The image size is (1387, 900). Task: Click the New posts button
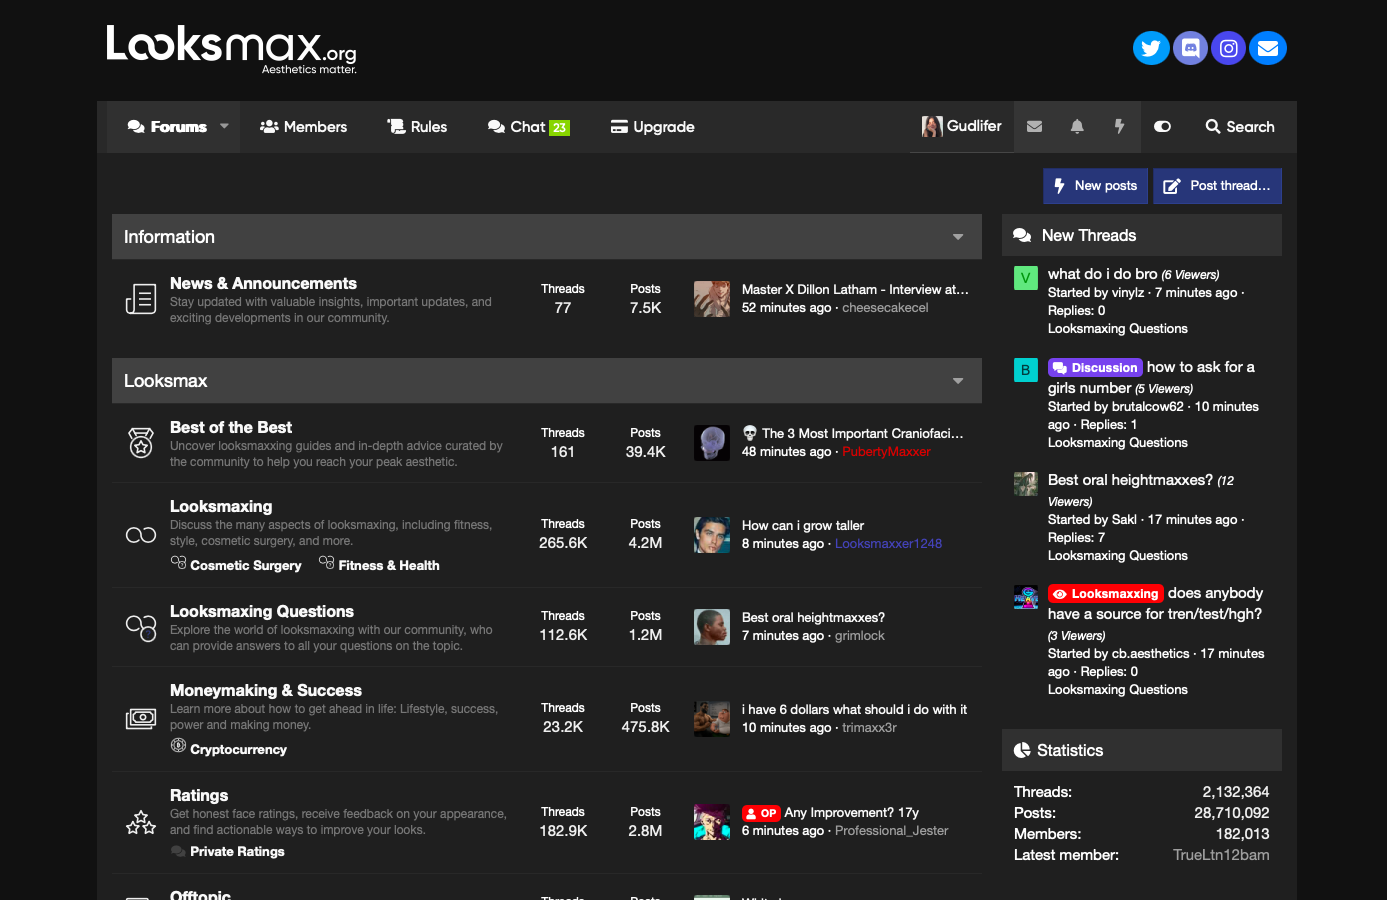1096,186
